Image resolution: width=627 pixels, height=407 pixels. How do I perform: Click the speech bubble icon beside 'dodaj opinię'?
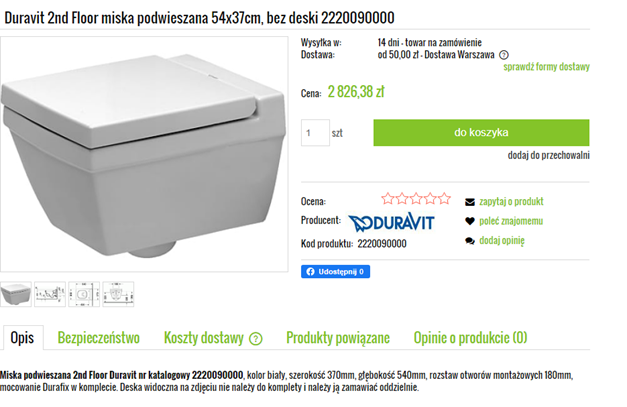pyautogui.click(x=470, y=241)
